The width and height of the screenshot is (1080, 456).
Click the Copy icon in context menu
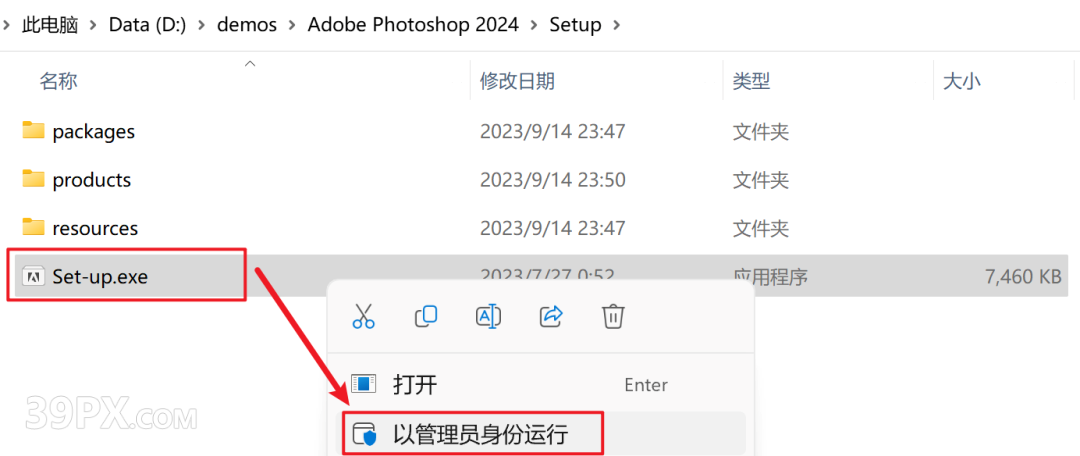point(426,316)
